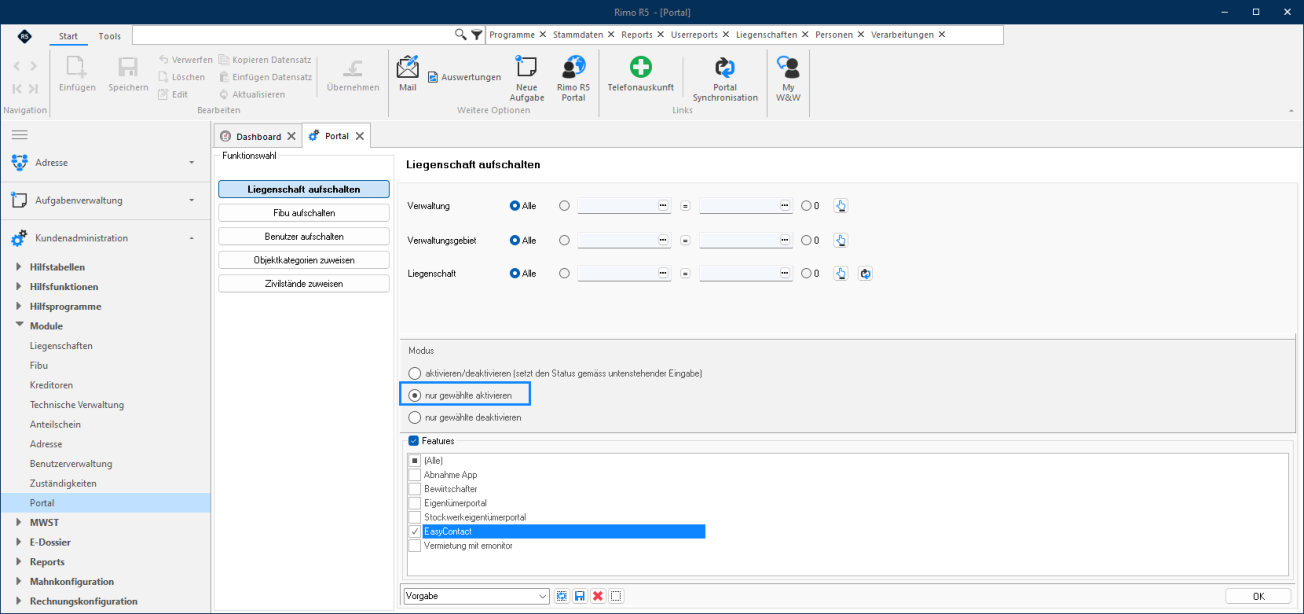Image resolution: width=1304 pixels, height=614 pixels.
Task: Close the Portal tab
Action: tap(360, 136)
